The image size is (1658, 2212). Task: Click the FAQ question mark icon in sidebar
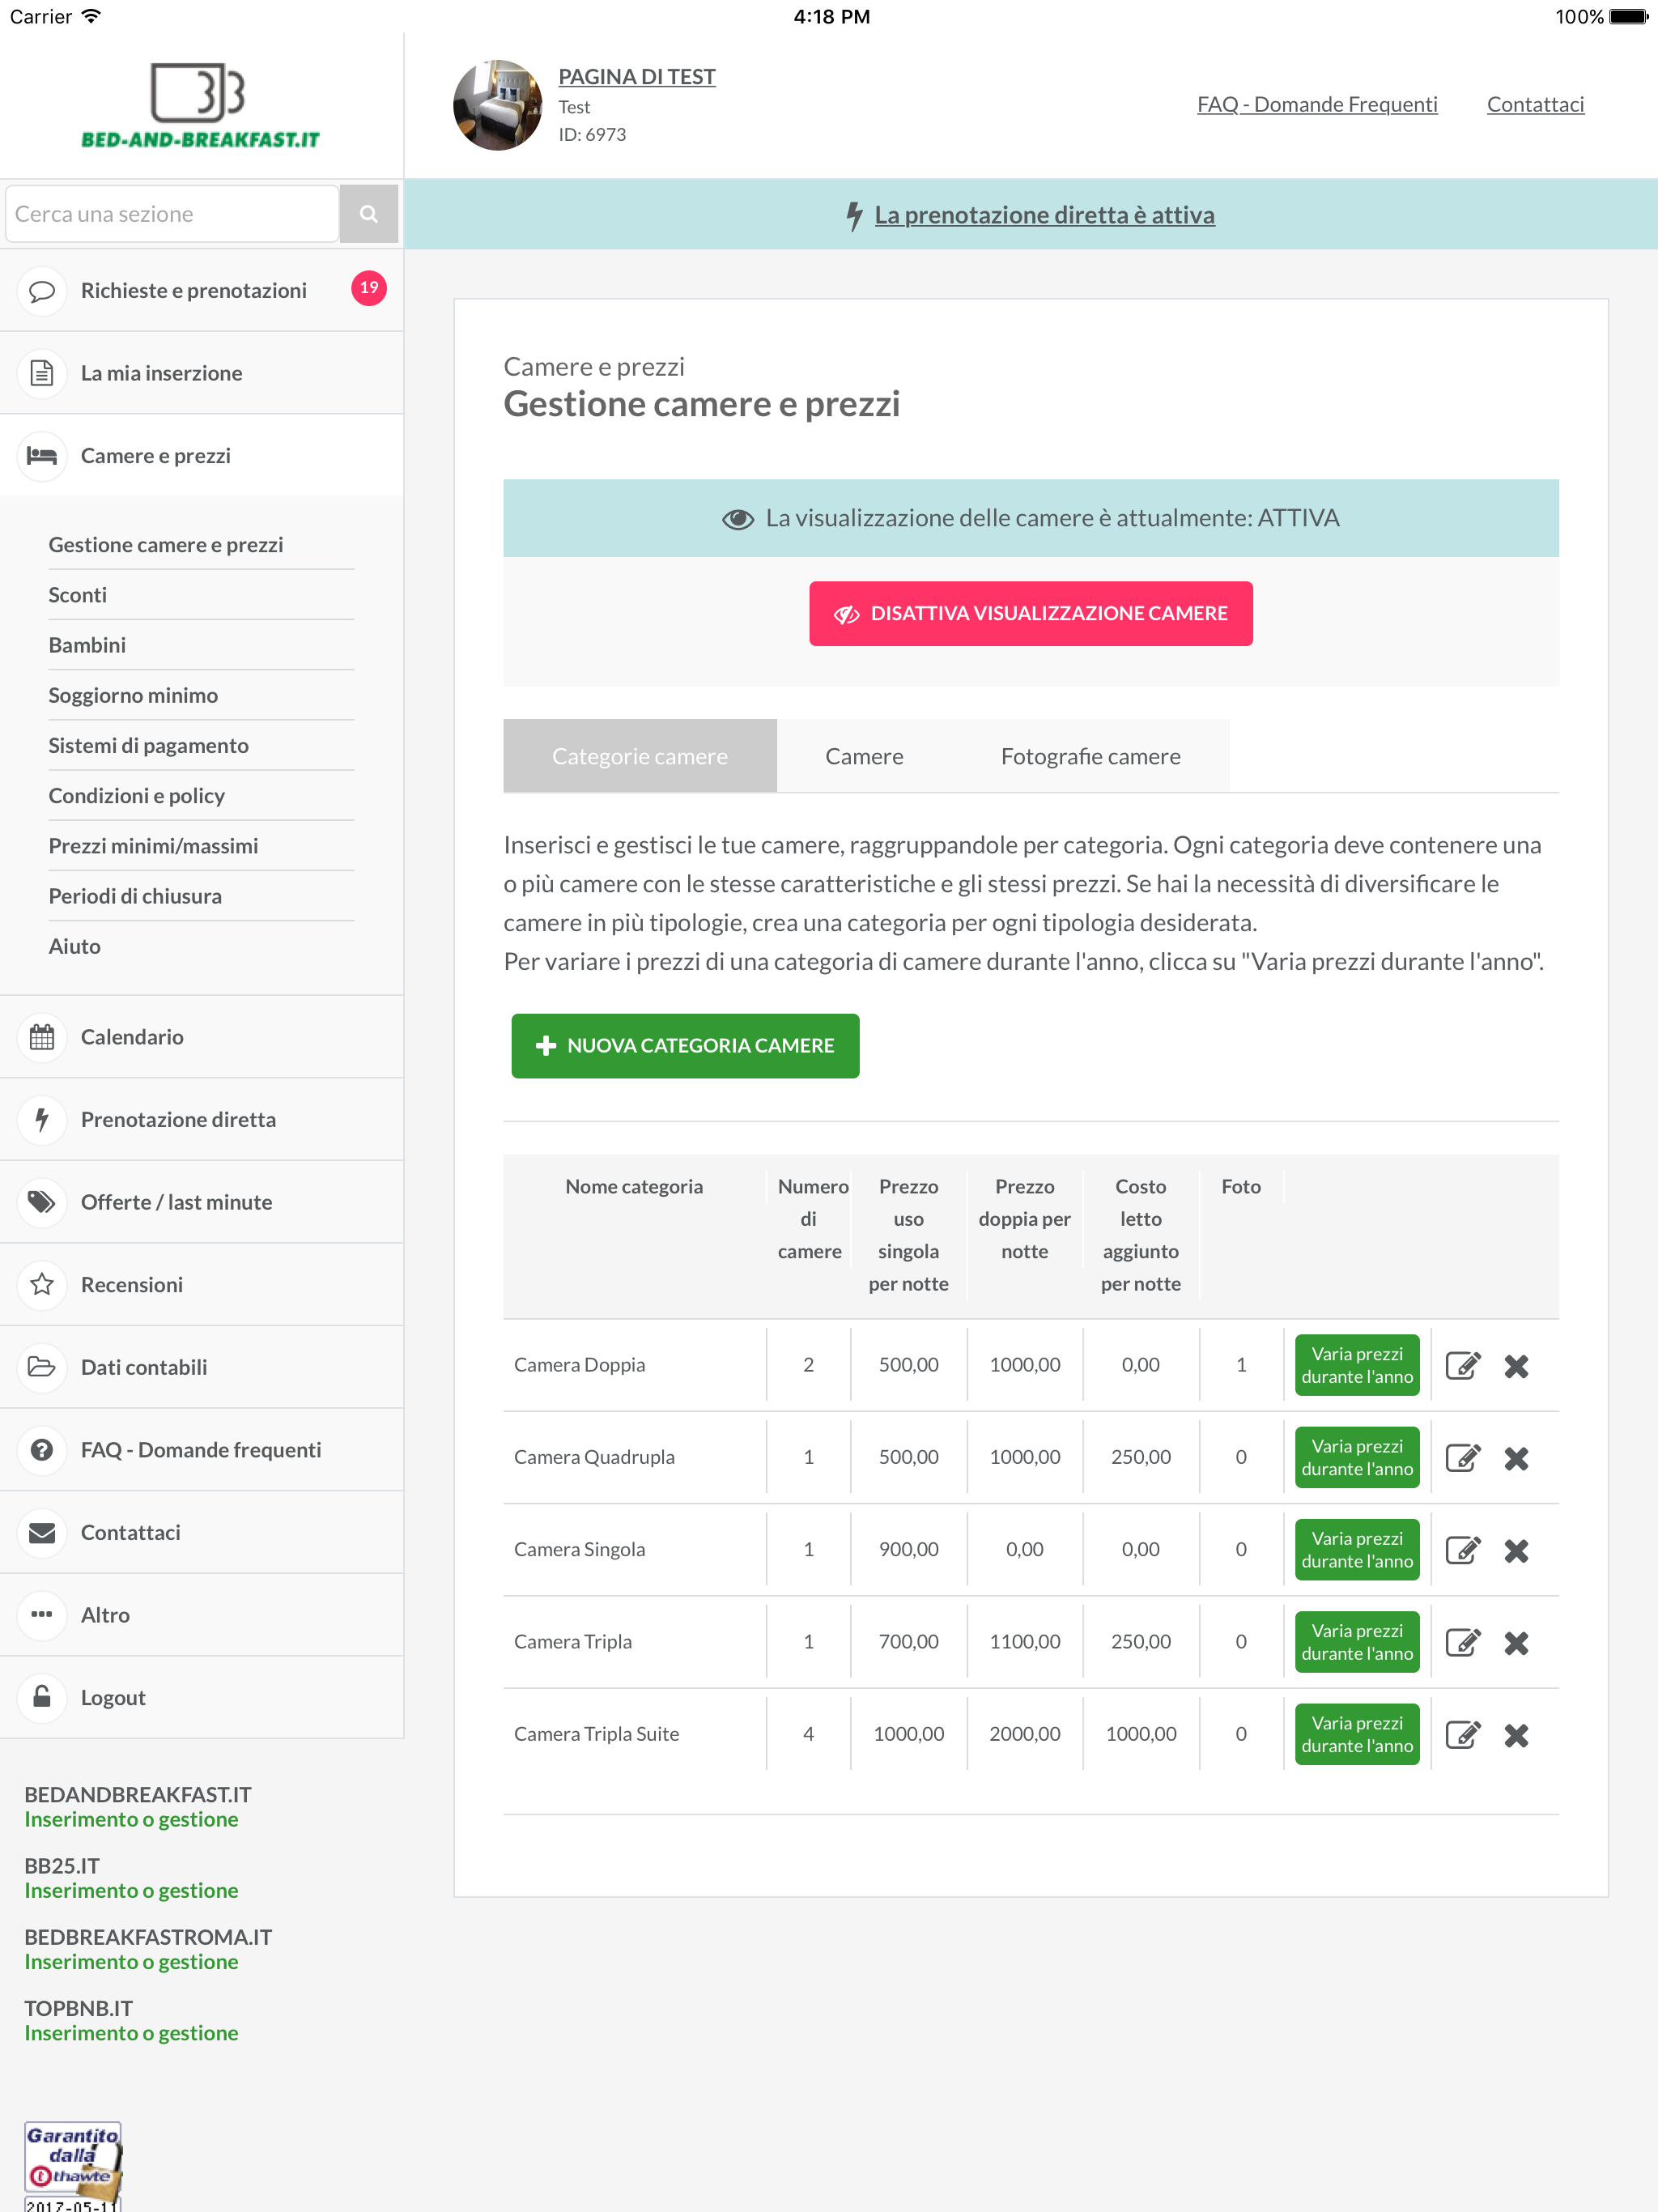coord(42,1450)
